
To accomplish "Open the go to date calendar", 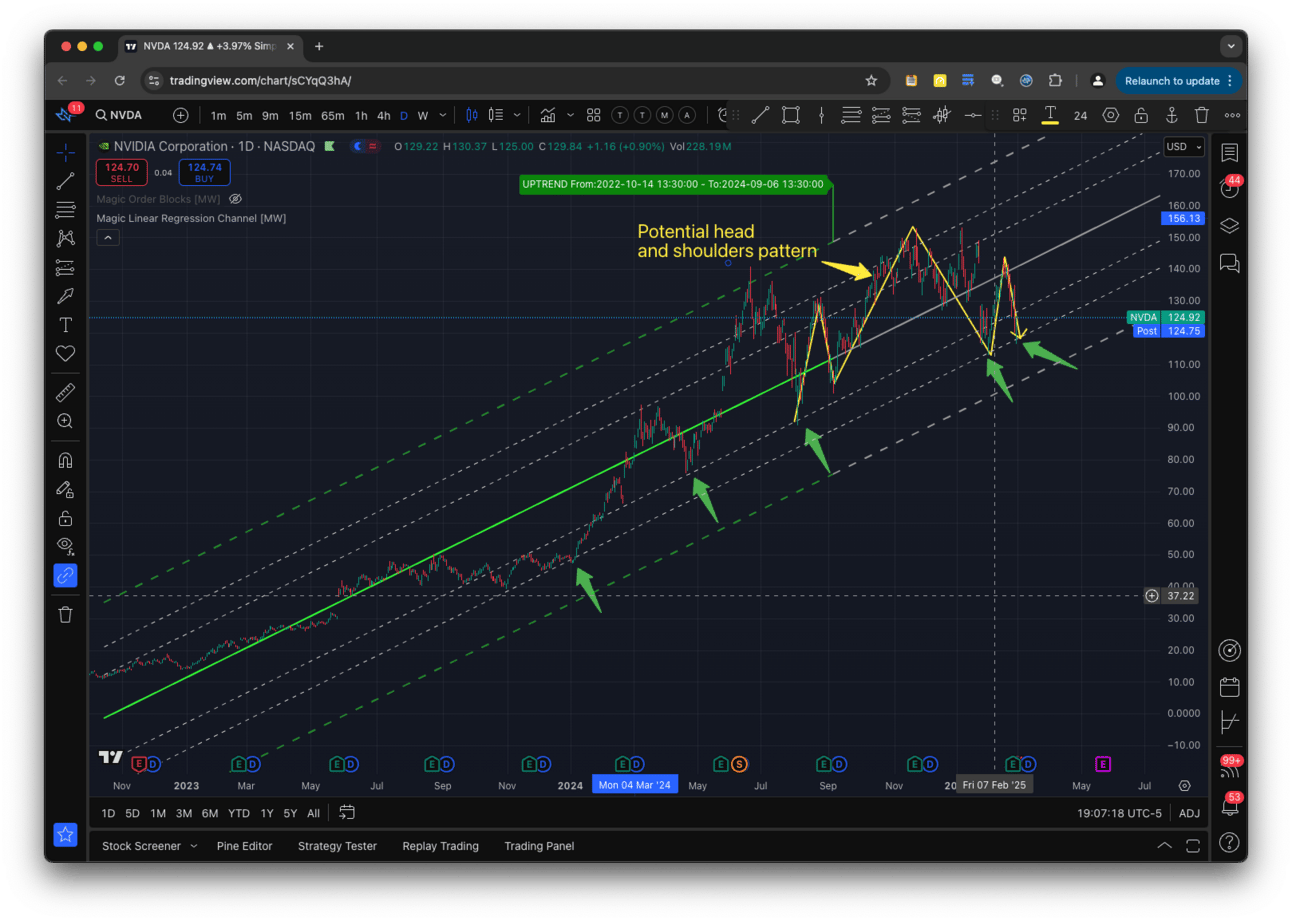I will click(347, 813).
